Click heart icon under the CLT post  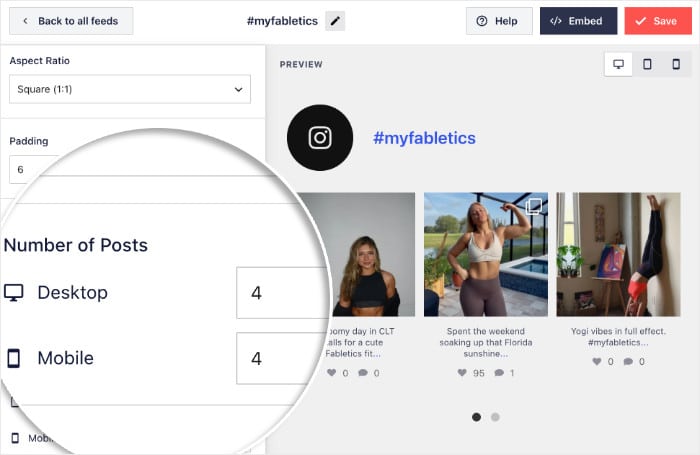(331, 372)
